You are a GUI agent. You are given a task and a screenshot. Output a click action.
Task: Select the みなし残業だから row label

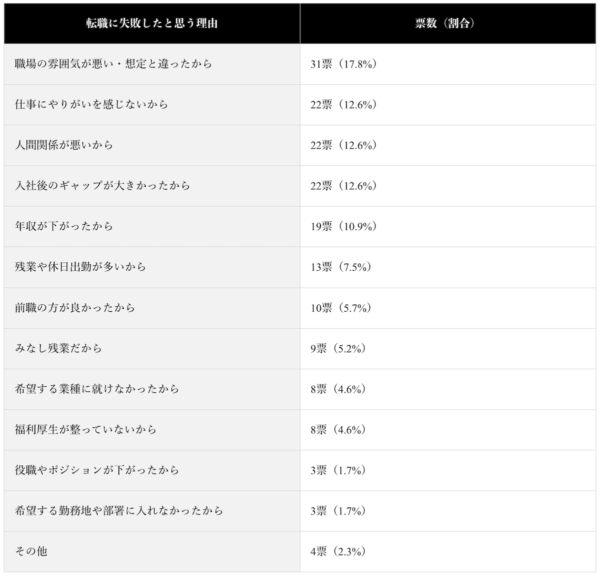click(58, 348)
